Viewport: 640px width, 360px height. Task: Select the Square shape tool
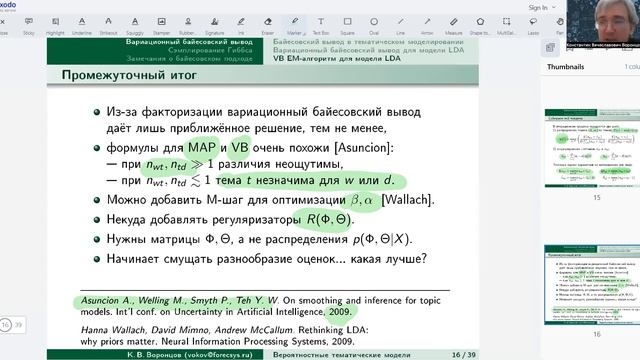347,25
